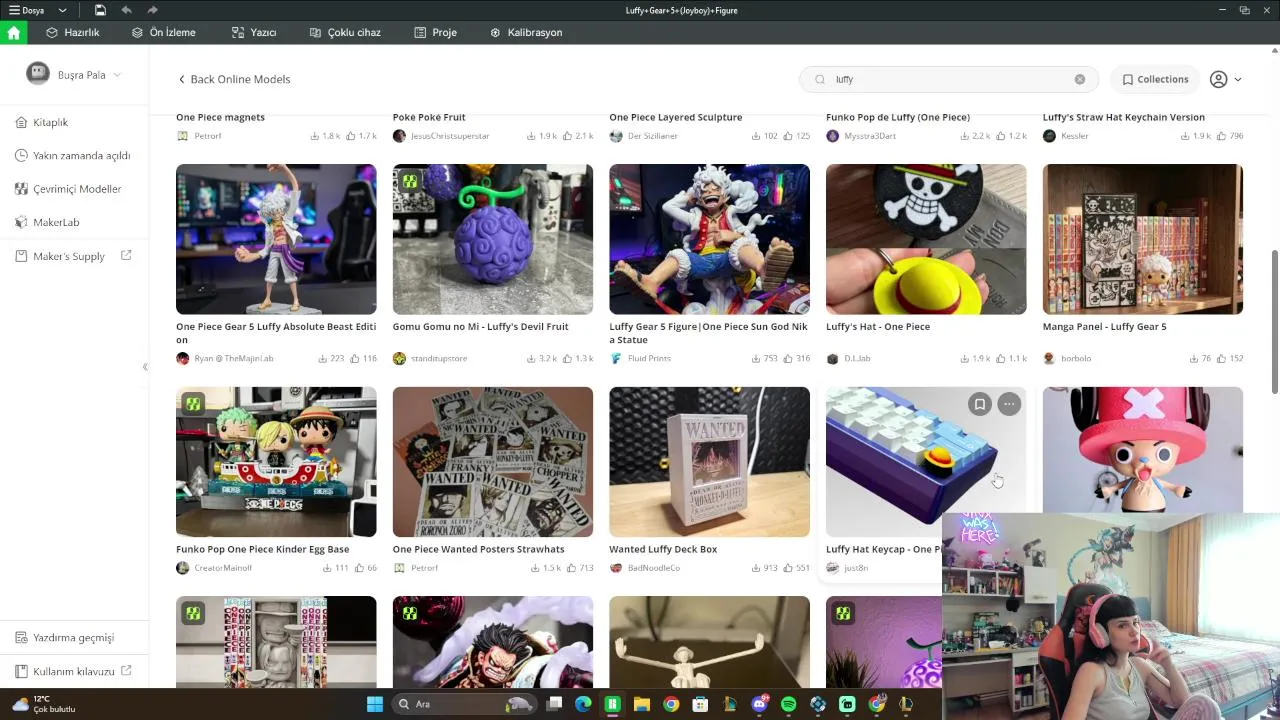Expand the account menu chevron at top right

(1238, 79)
